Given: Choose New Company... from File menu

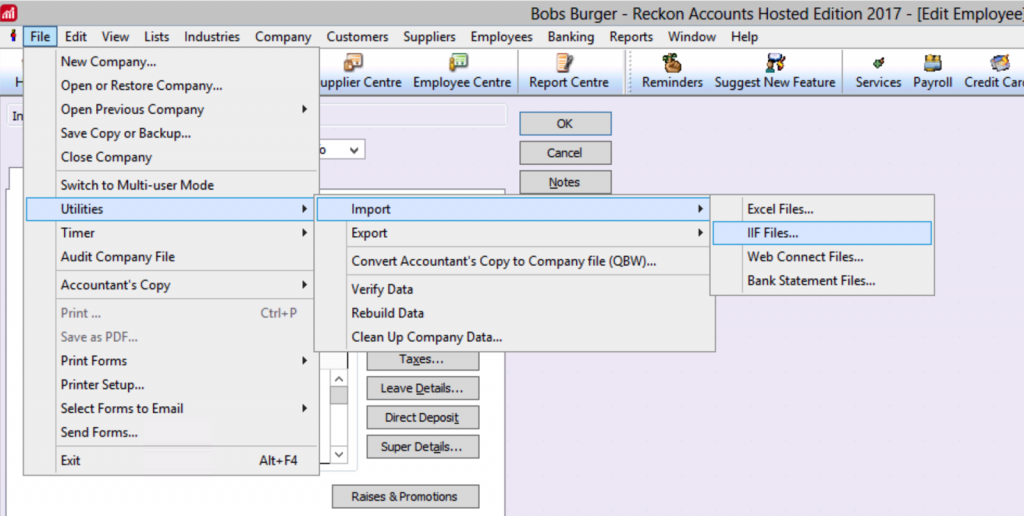Looking at the screenshot, I should tap(172, 62).
